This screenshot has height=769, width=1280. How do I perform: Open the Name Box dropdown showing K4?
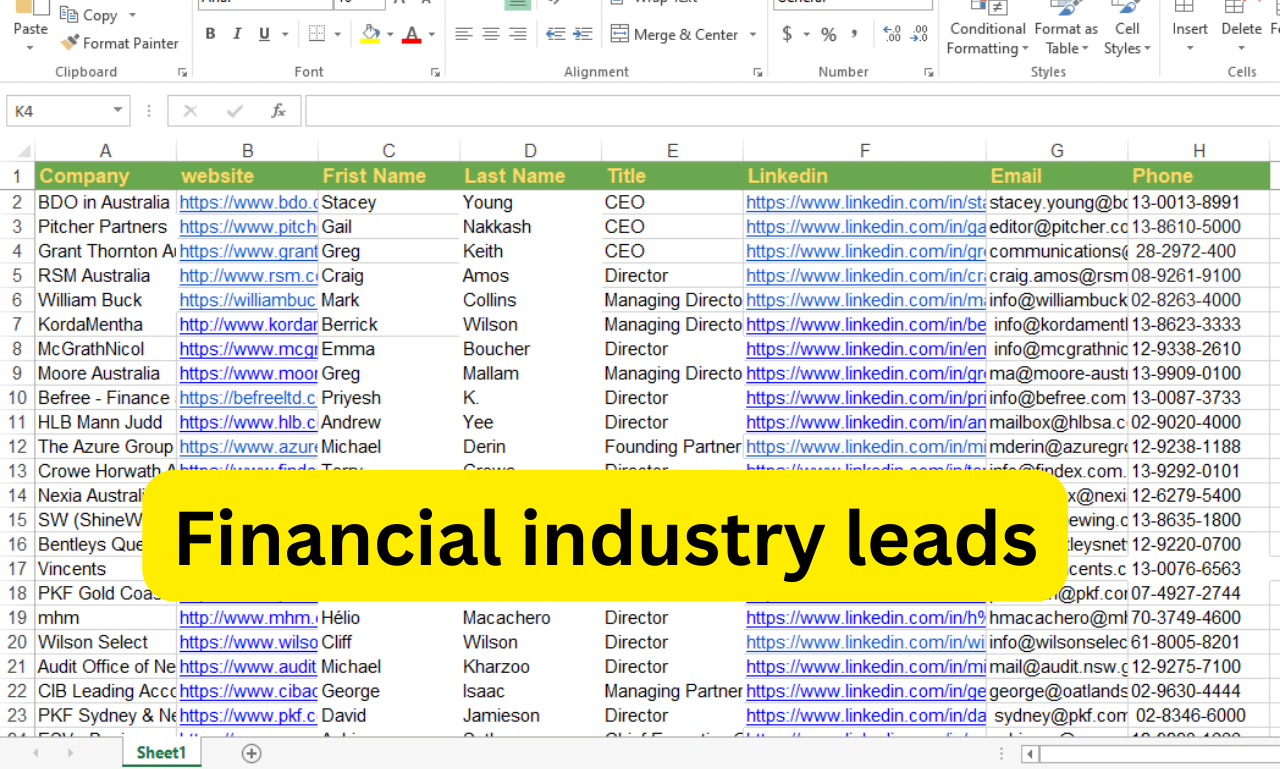(x=119, y=111)
